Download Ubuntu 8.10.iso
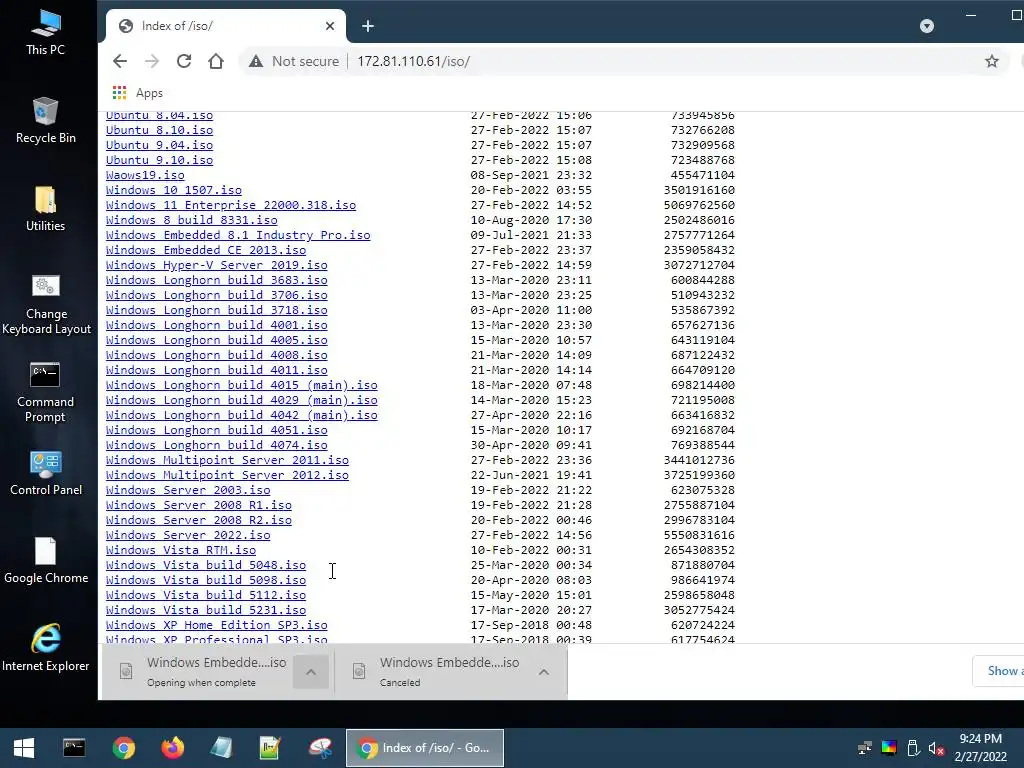This screenshot has width=1024, height=768. pyautogui.click(x=159, y=130)
